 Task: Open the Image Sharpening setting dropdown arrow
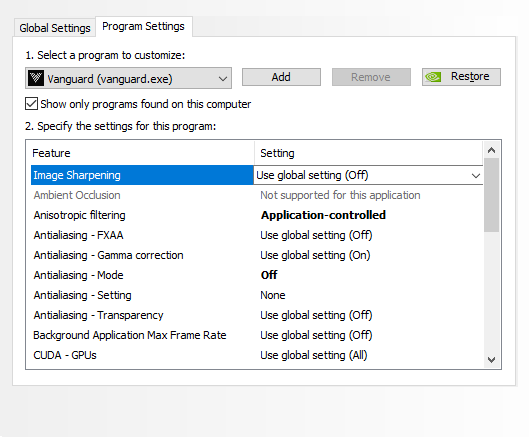[x=476, y=175]
